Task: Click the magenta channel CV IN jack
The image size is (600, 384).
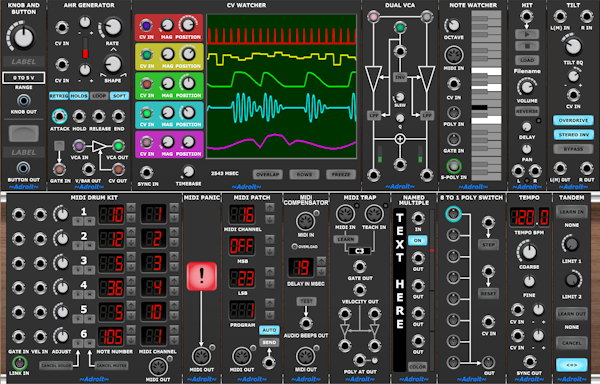Action: [x=146, y=143]
